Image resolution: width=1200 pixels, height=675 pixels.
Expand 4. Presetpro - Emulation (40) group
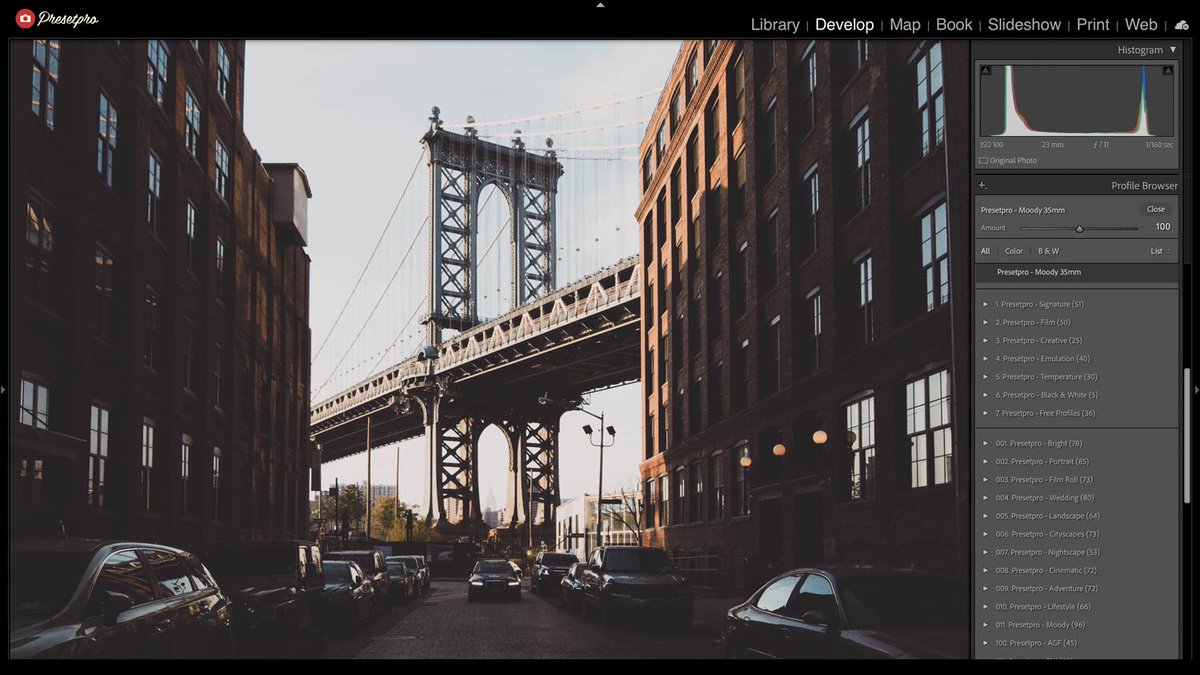(x=985, y=358)
